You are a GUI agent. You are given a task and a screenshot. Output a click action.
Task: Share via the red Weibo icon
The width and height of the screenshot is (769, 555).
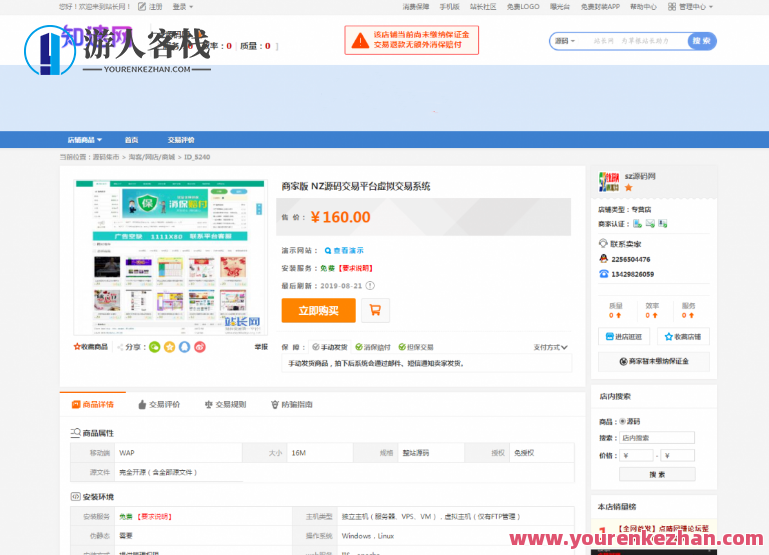(200, 347)
